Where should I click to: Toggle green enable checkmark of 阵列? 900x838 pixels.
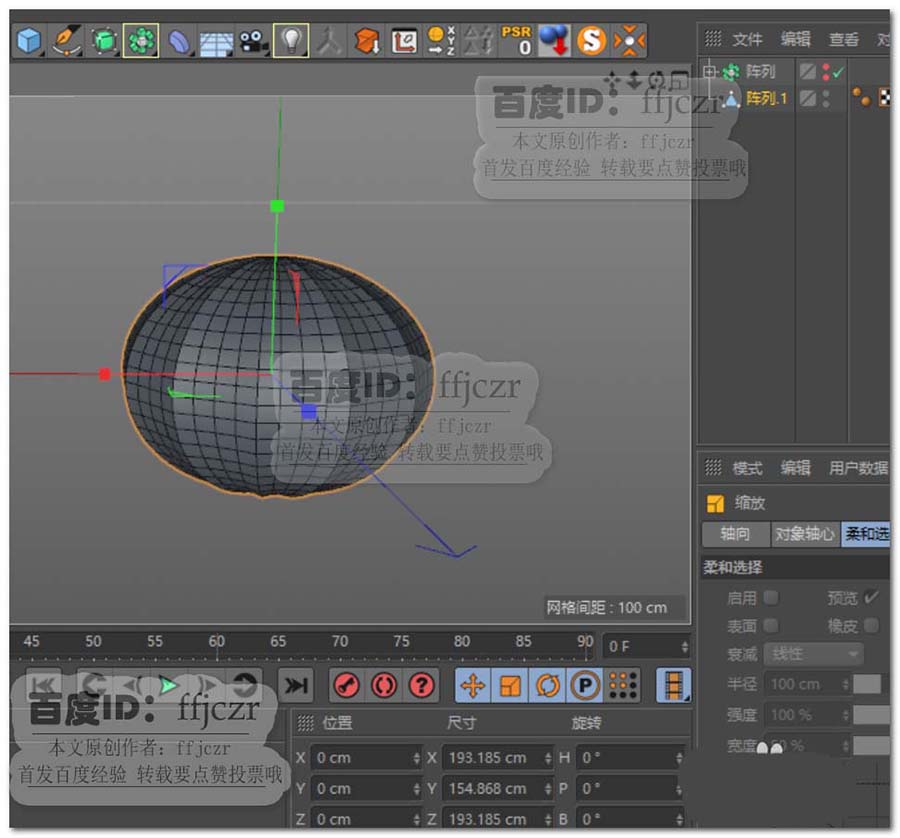838,72
